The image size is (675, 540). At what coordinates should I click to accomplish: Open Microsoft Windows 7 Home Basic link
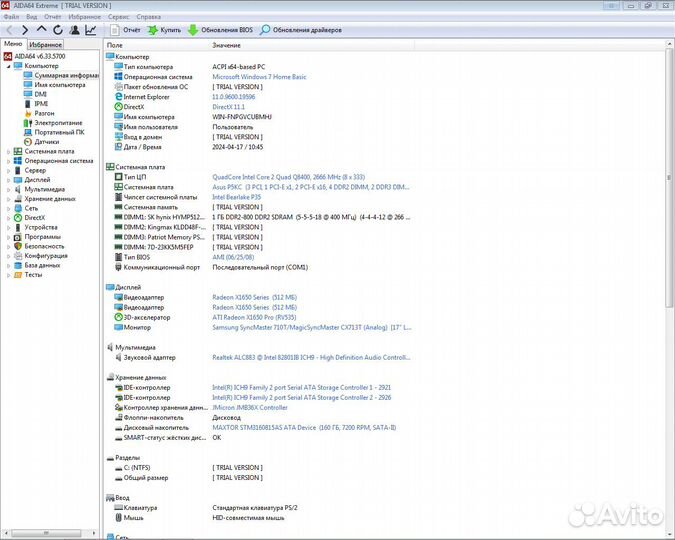click(259, 77)
